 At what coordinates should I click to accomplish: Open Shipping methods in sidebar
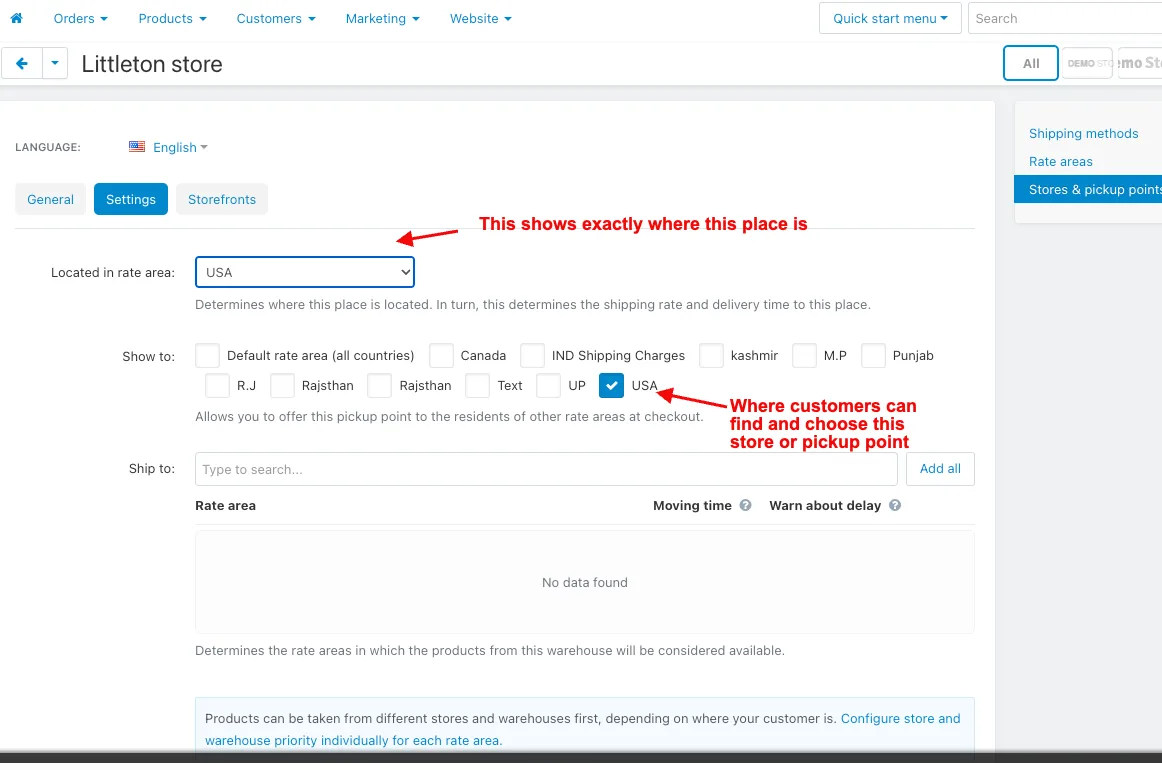pos(1083,133)
